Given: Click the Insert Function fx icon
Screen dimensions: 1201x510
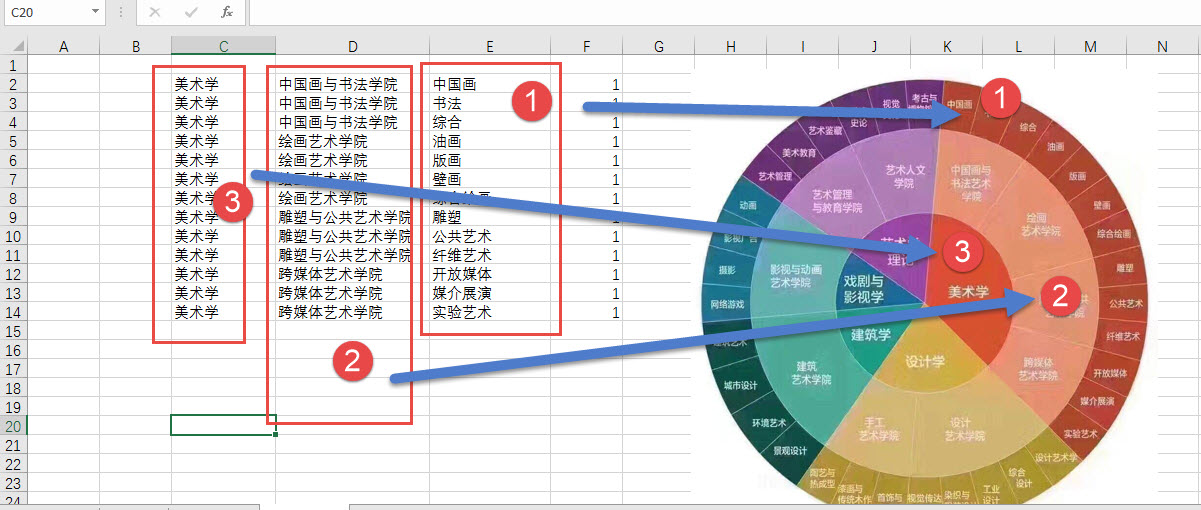Looking at the screenshot, I should (227, 12).
